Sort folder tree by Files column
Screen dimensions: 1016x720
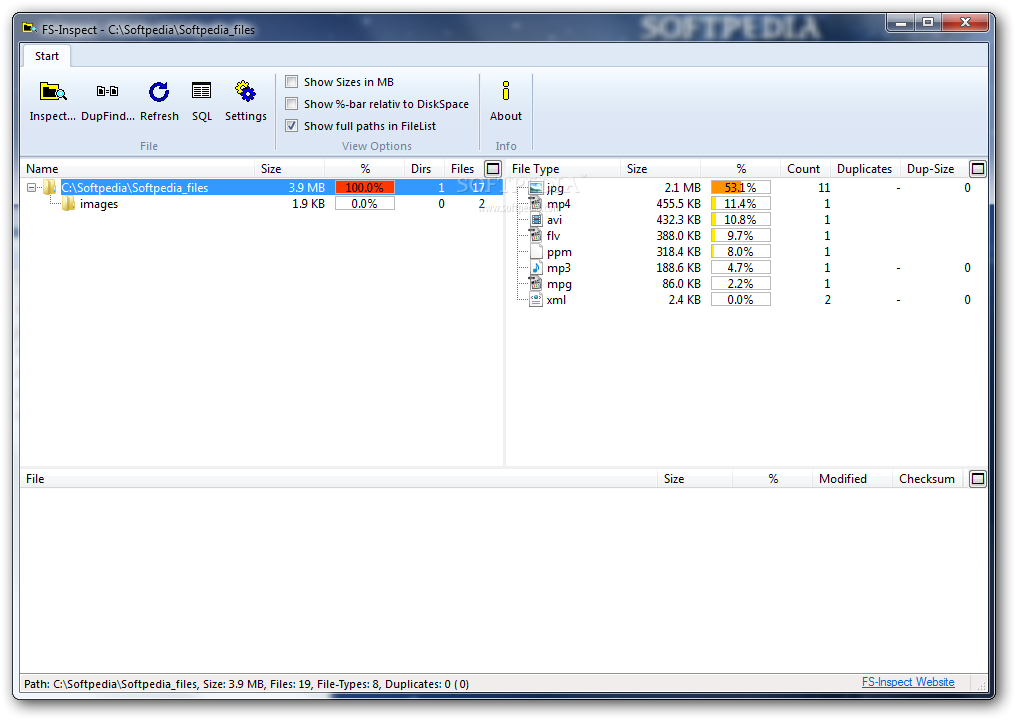(463, 169)
